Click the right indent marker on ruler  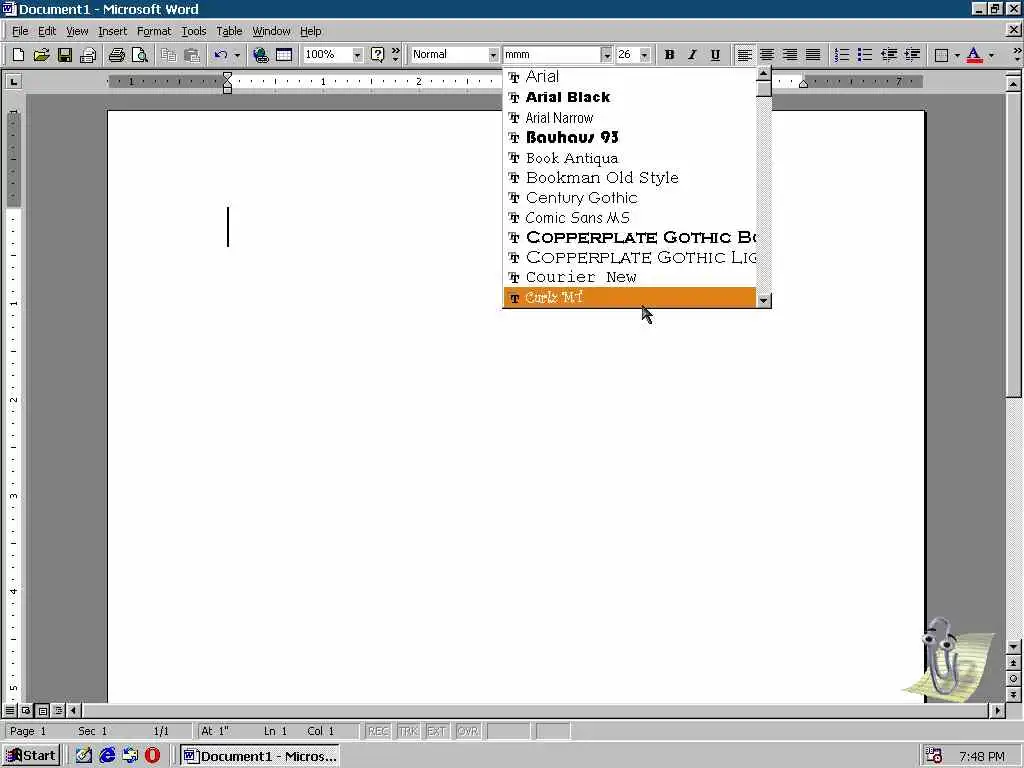(804, 83)
